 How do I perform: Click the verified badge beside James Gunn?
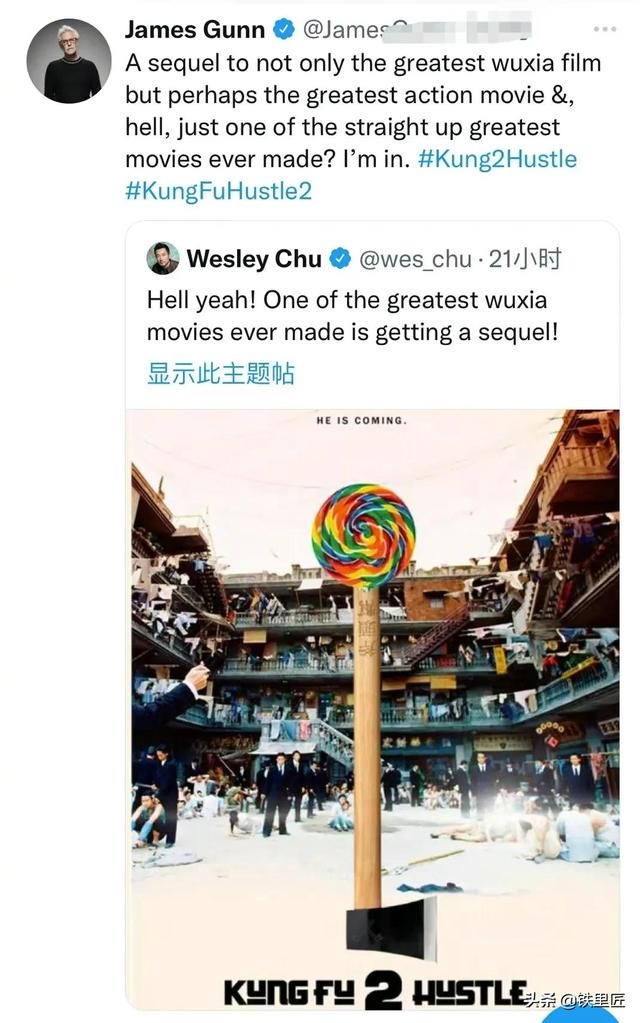[284, 29]
